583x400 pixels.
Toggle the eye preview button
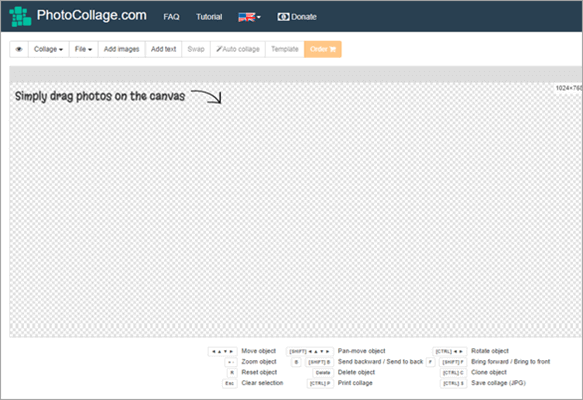click(x=19, y=49)
